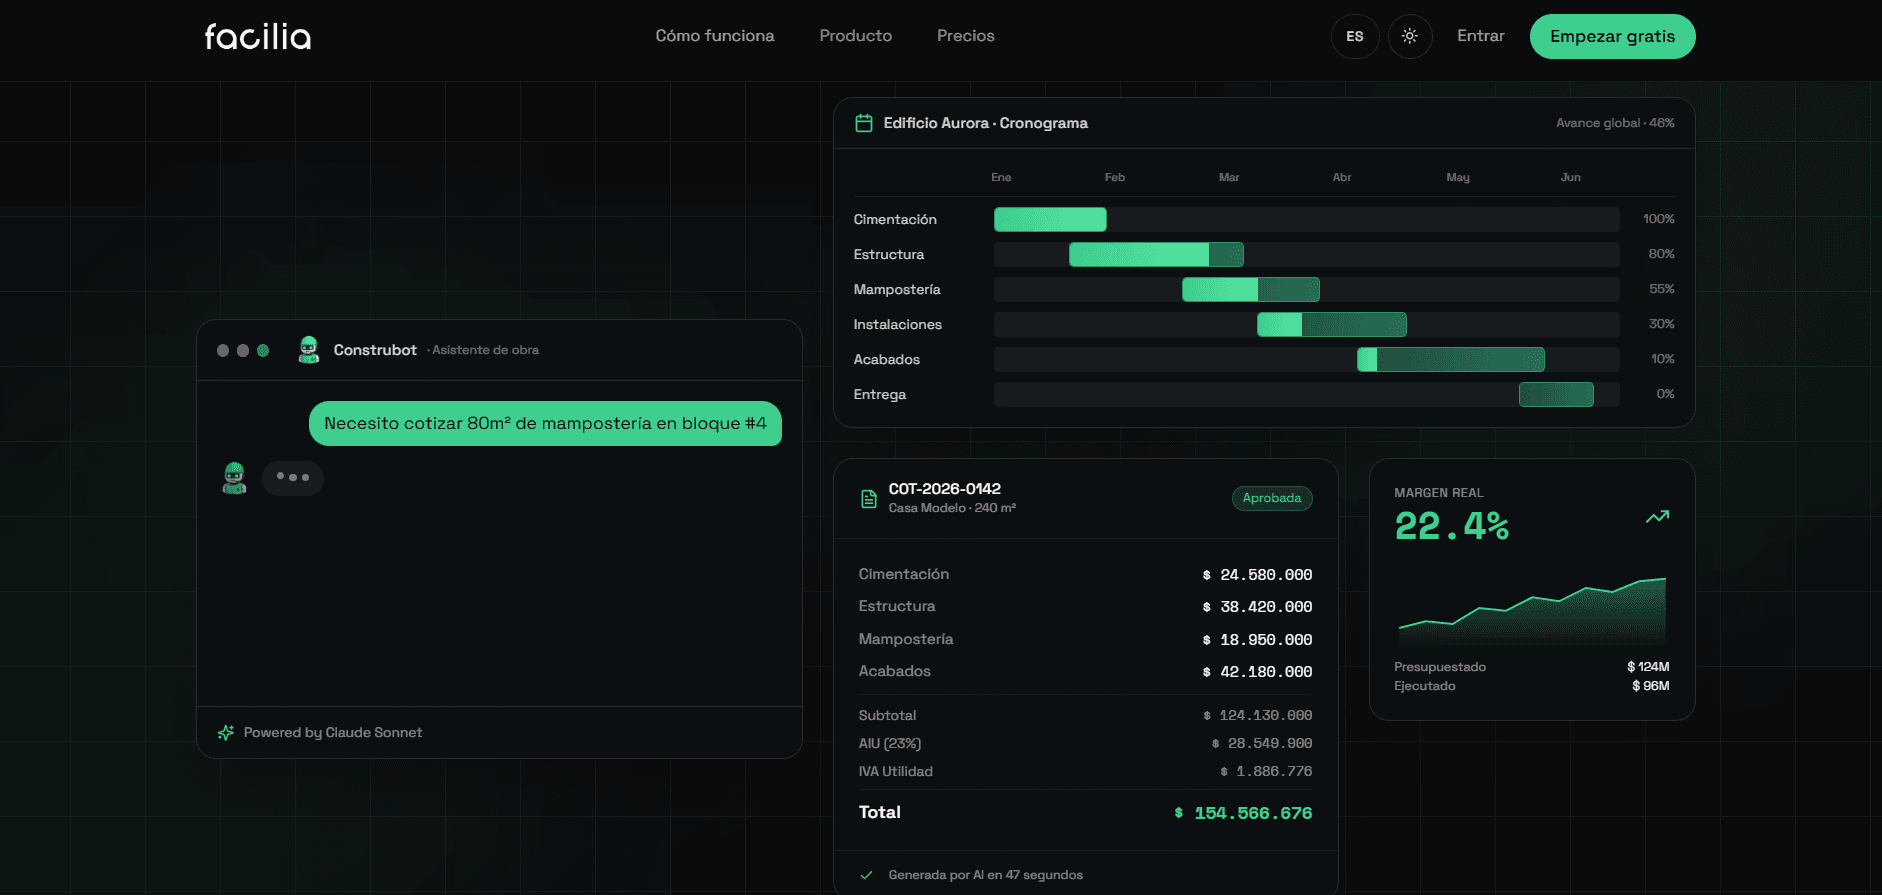1882x895 pixels.
Task: Click the Casa Modelo · 240 m² subtitle
Action: (952, 508)
